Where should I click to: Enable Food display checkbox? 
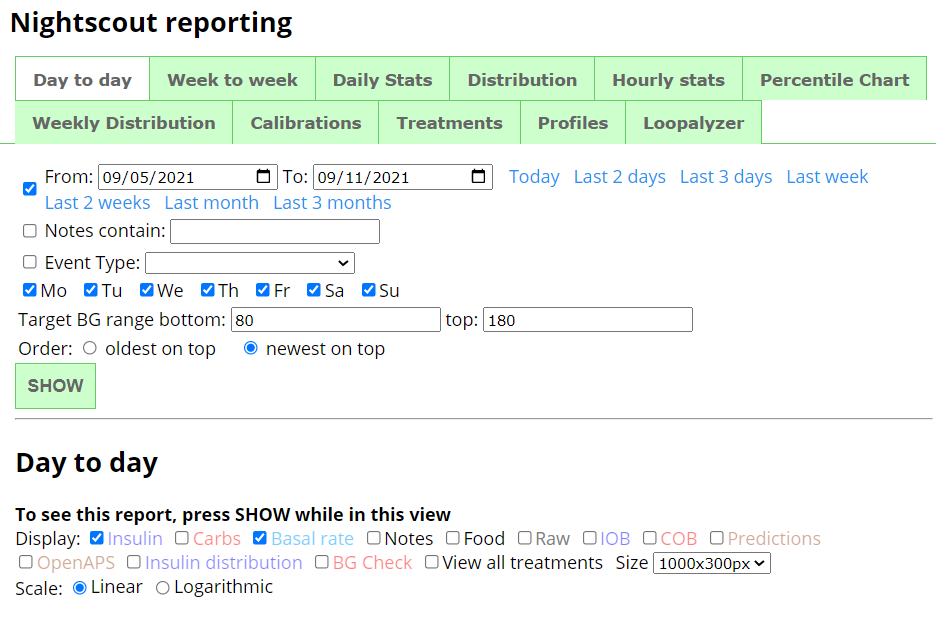tap(453, 538)
